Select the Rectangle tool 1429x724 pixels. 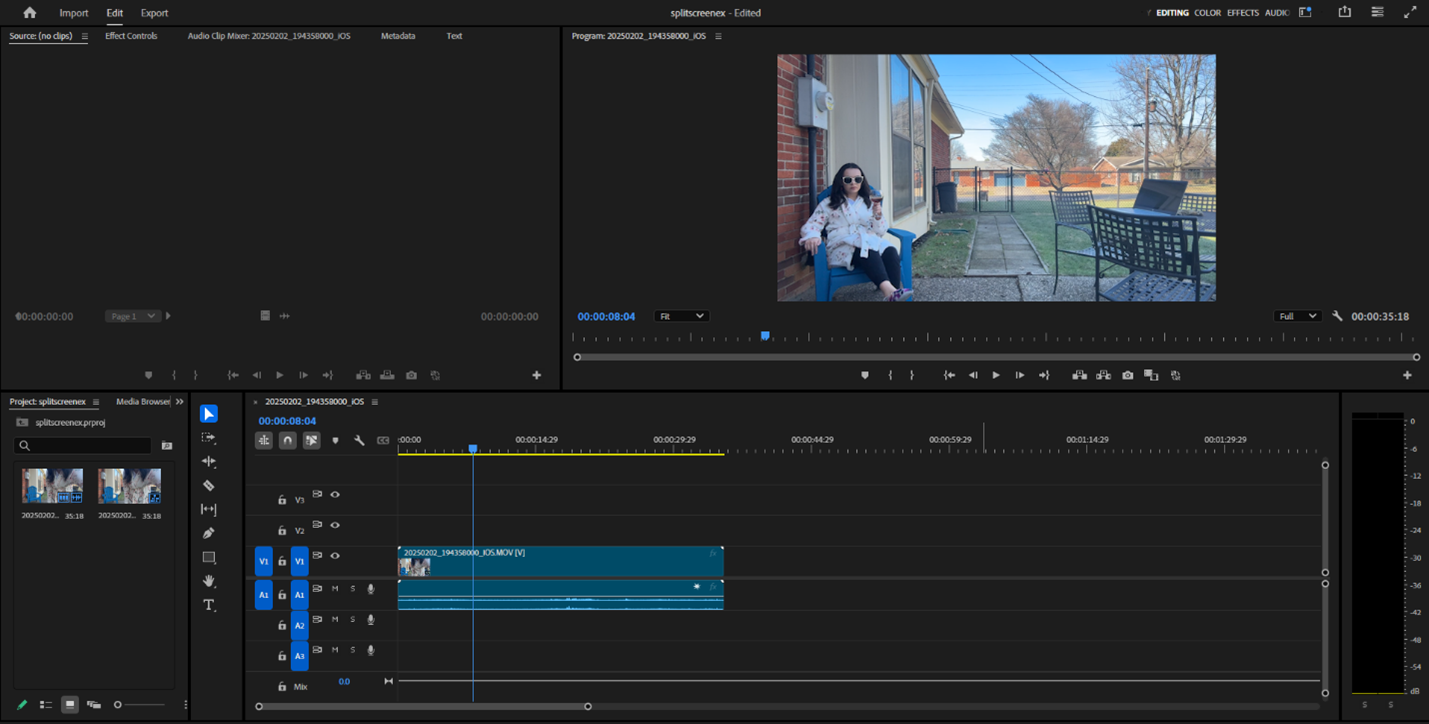click(x=208, y=558)
